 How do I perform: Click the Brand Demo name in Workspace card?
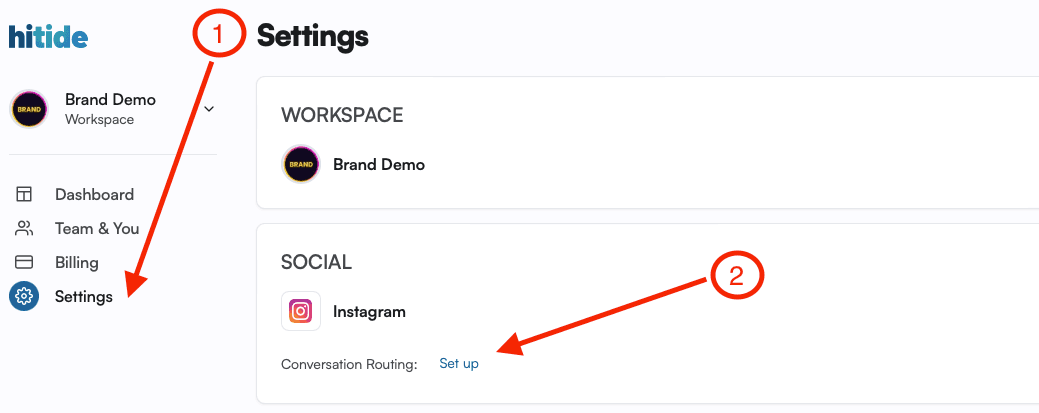[379, 164]
